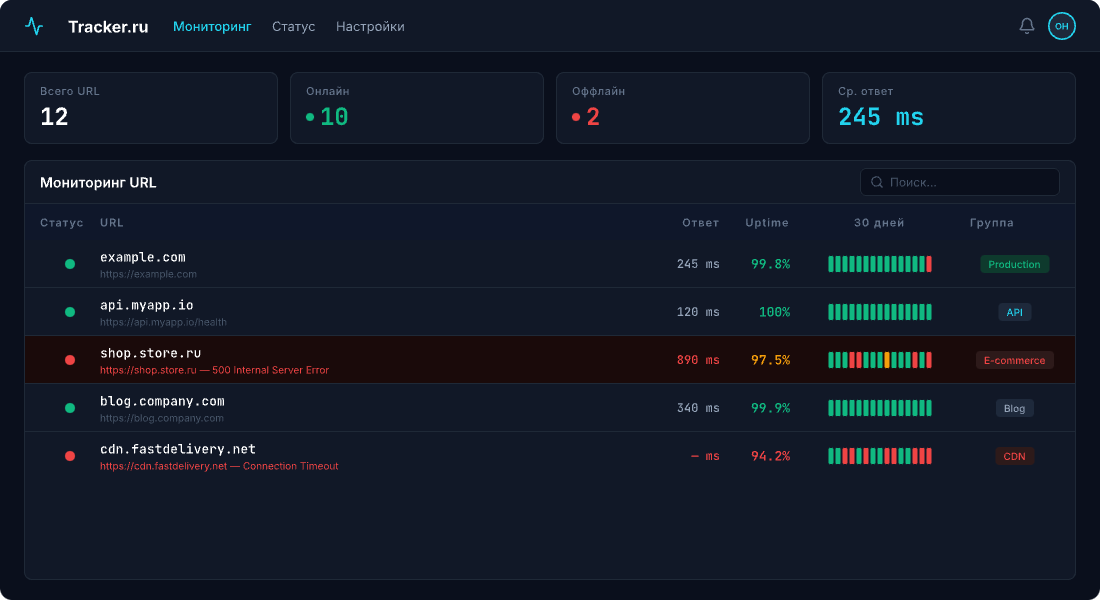The height and width of the screenshot is (600, 1100).
Task: Click the 30-day uptime bar for shop.store.ru
Action: coord(880,360)
